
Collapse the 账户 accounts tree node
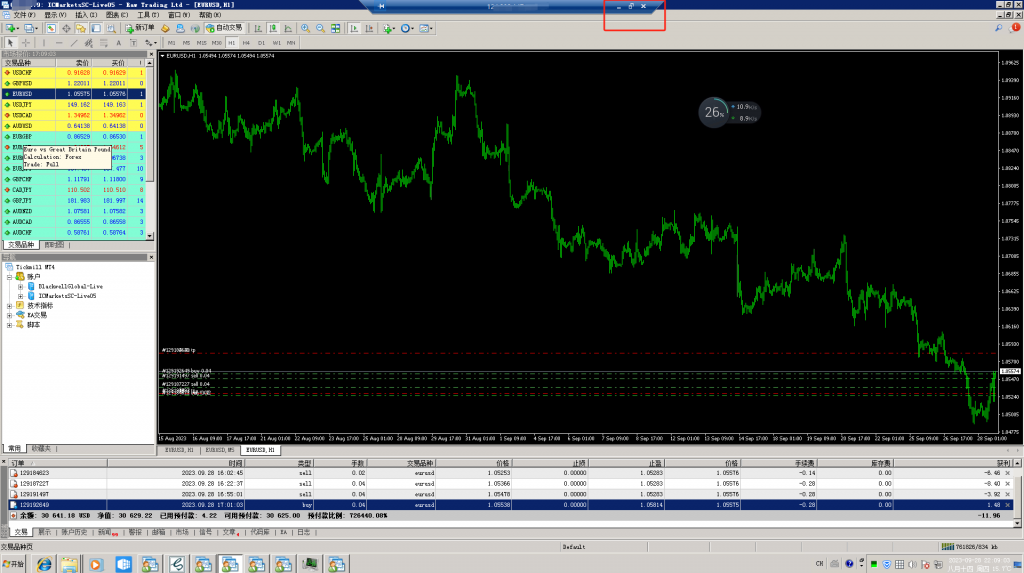click(10, 277)
